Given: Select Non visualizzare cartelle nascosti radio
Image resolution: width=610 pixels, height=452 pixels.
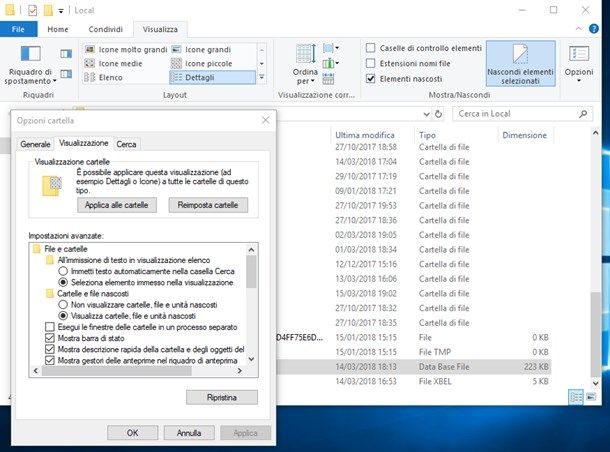Looking at the screenshot, I should 64,305.
